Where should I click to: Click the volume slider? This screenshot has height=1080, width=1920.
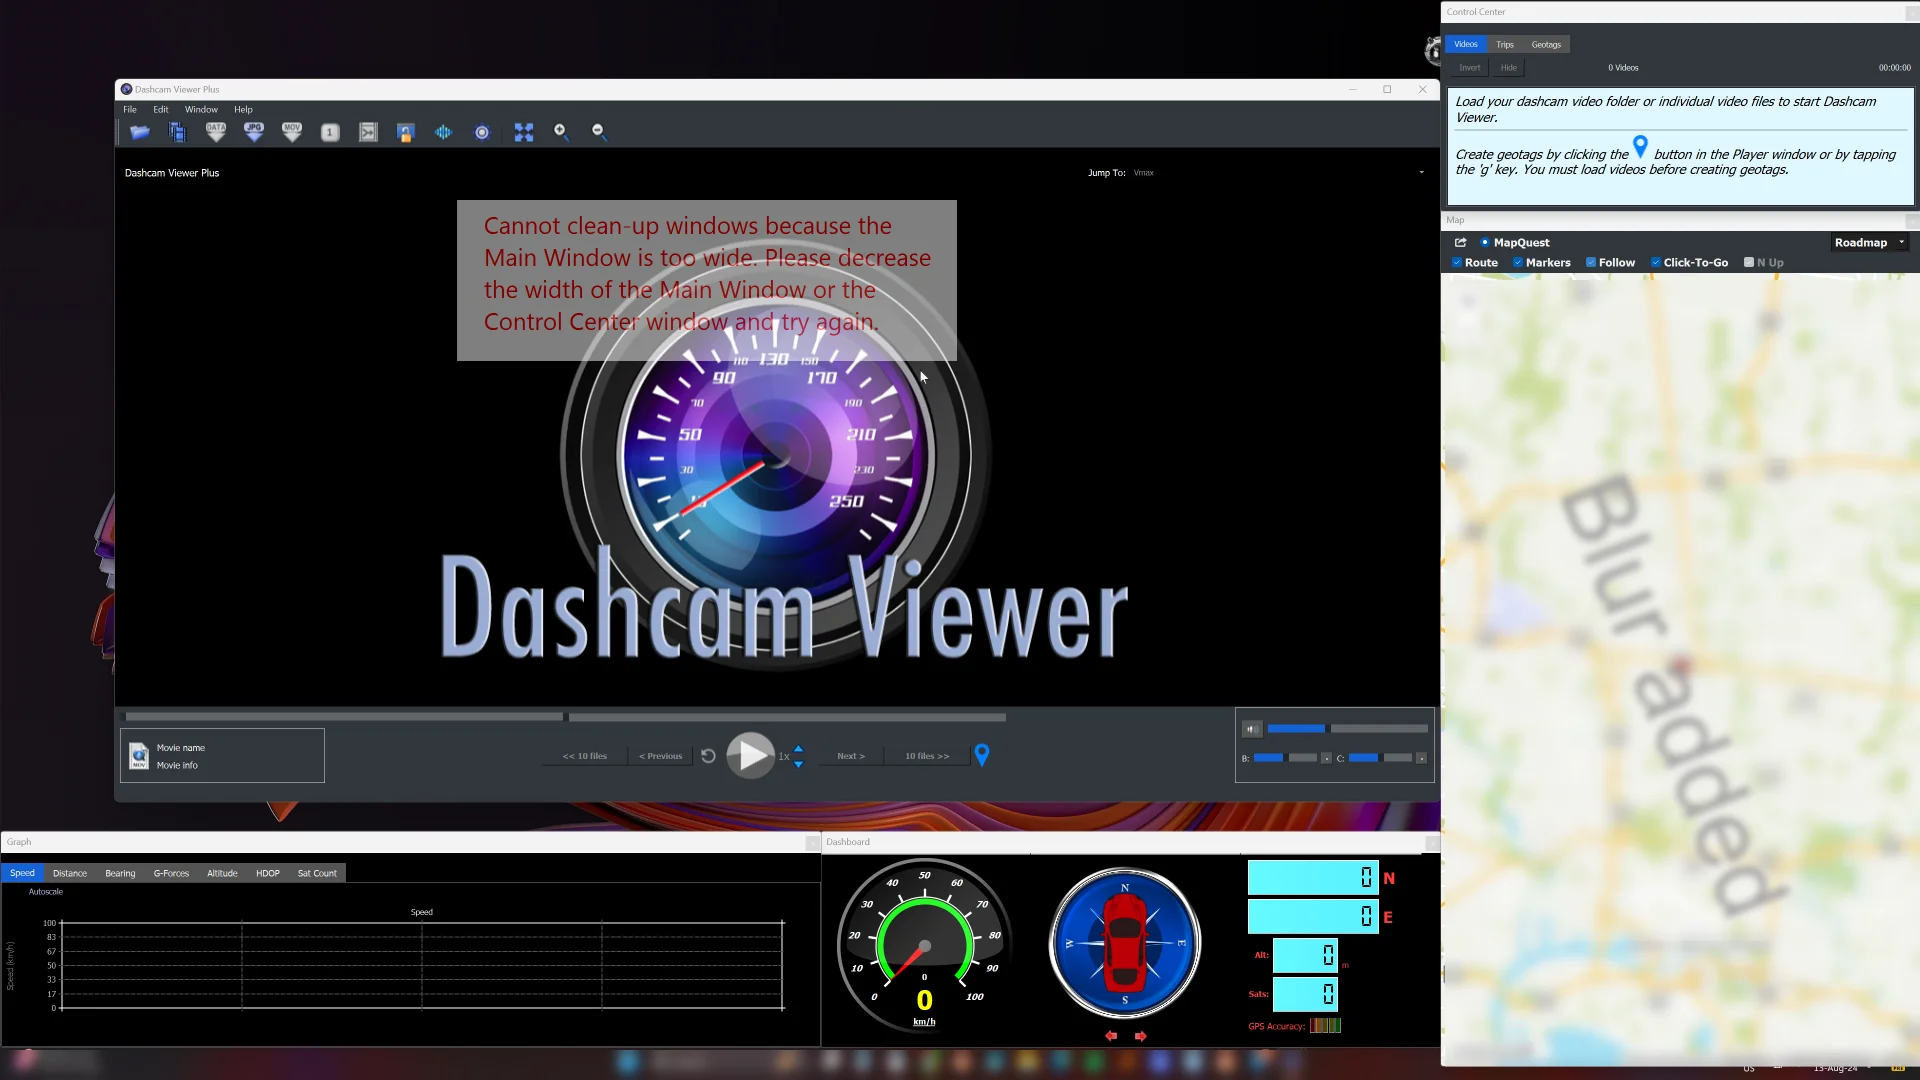coord(1348,729)
